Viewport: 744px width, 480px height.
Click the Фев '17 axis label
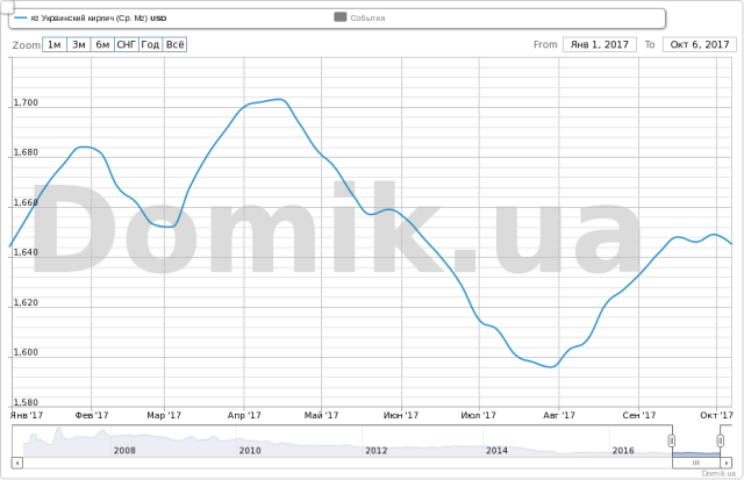92,415
